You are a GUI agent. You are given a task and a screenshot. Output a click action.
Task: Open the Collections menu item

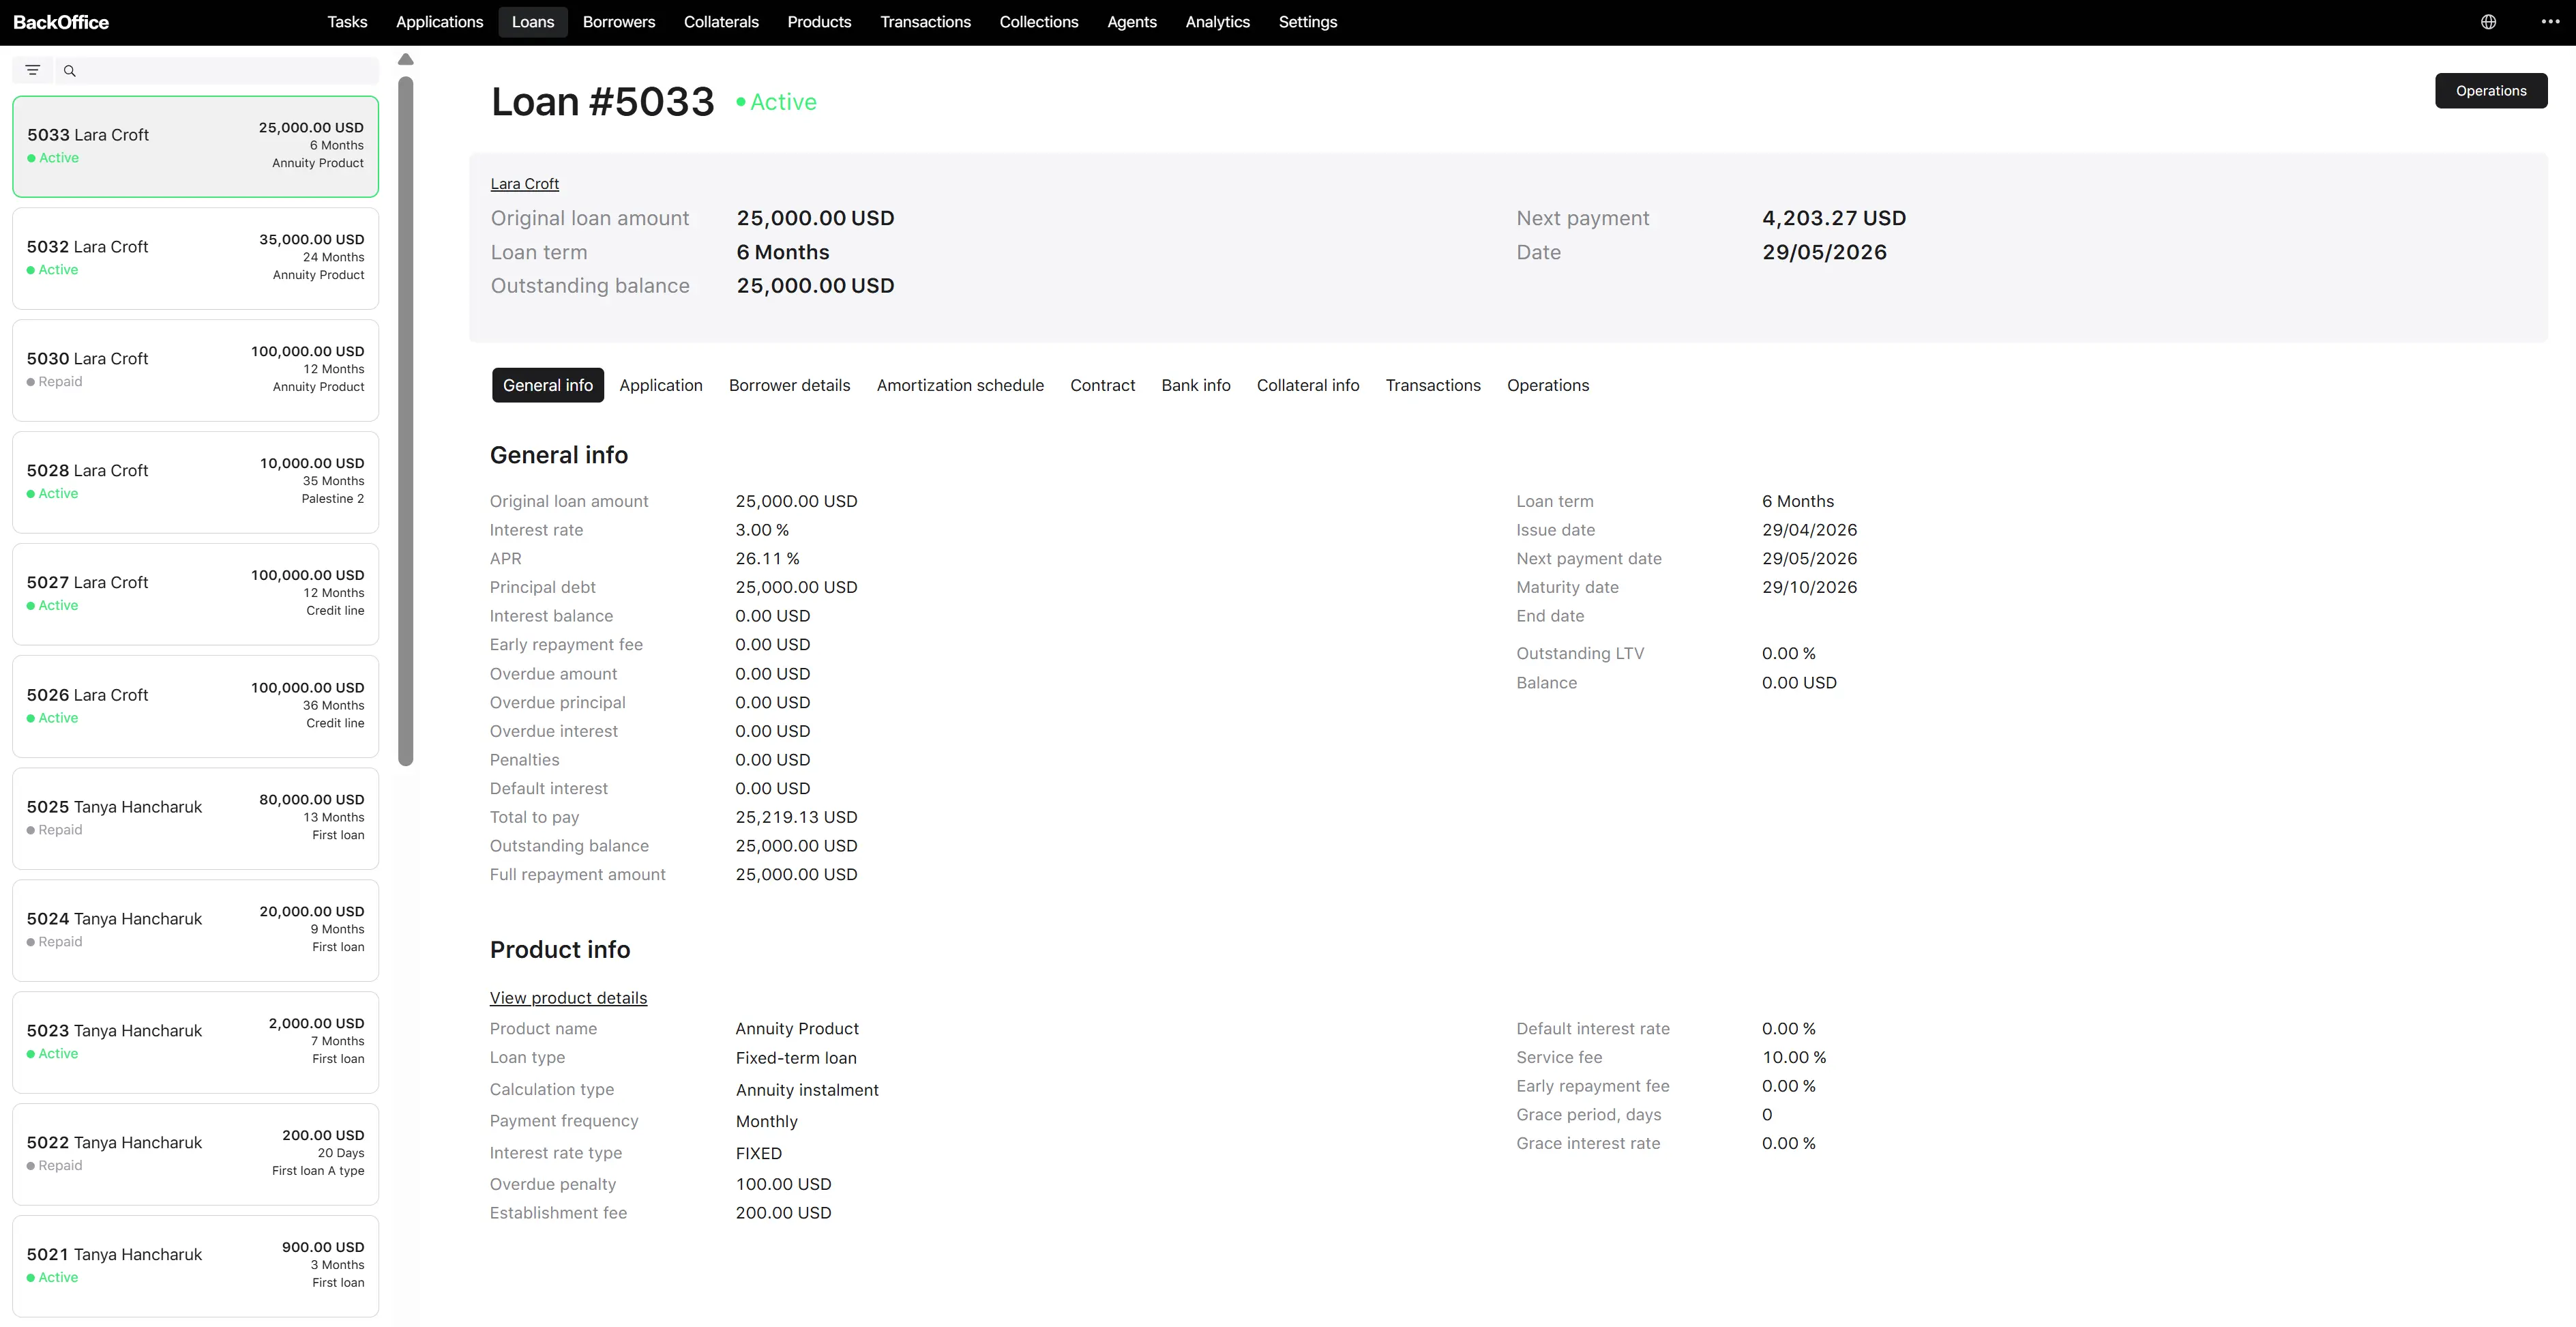tap(1038, 22)
